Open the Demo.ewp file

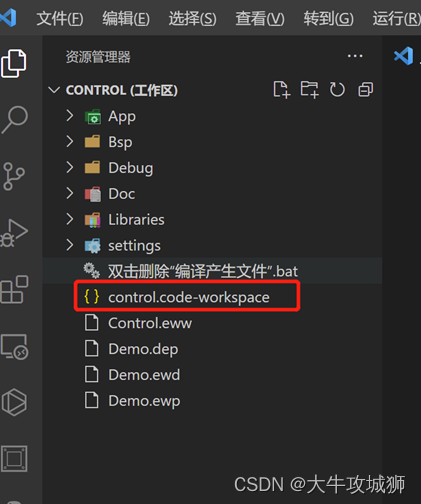(144, 401)
